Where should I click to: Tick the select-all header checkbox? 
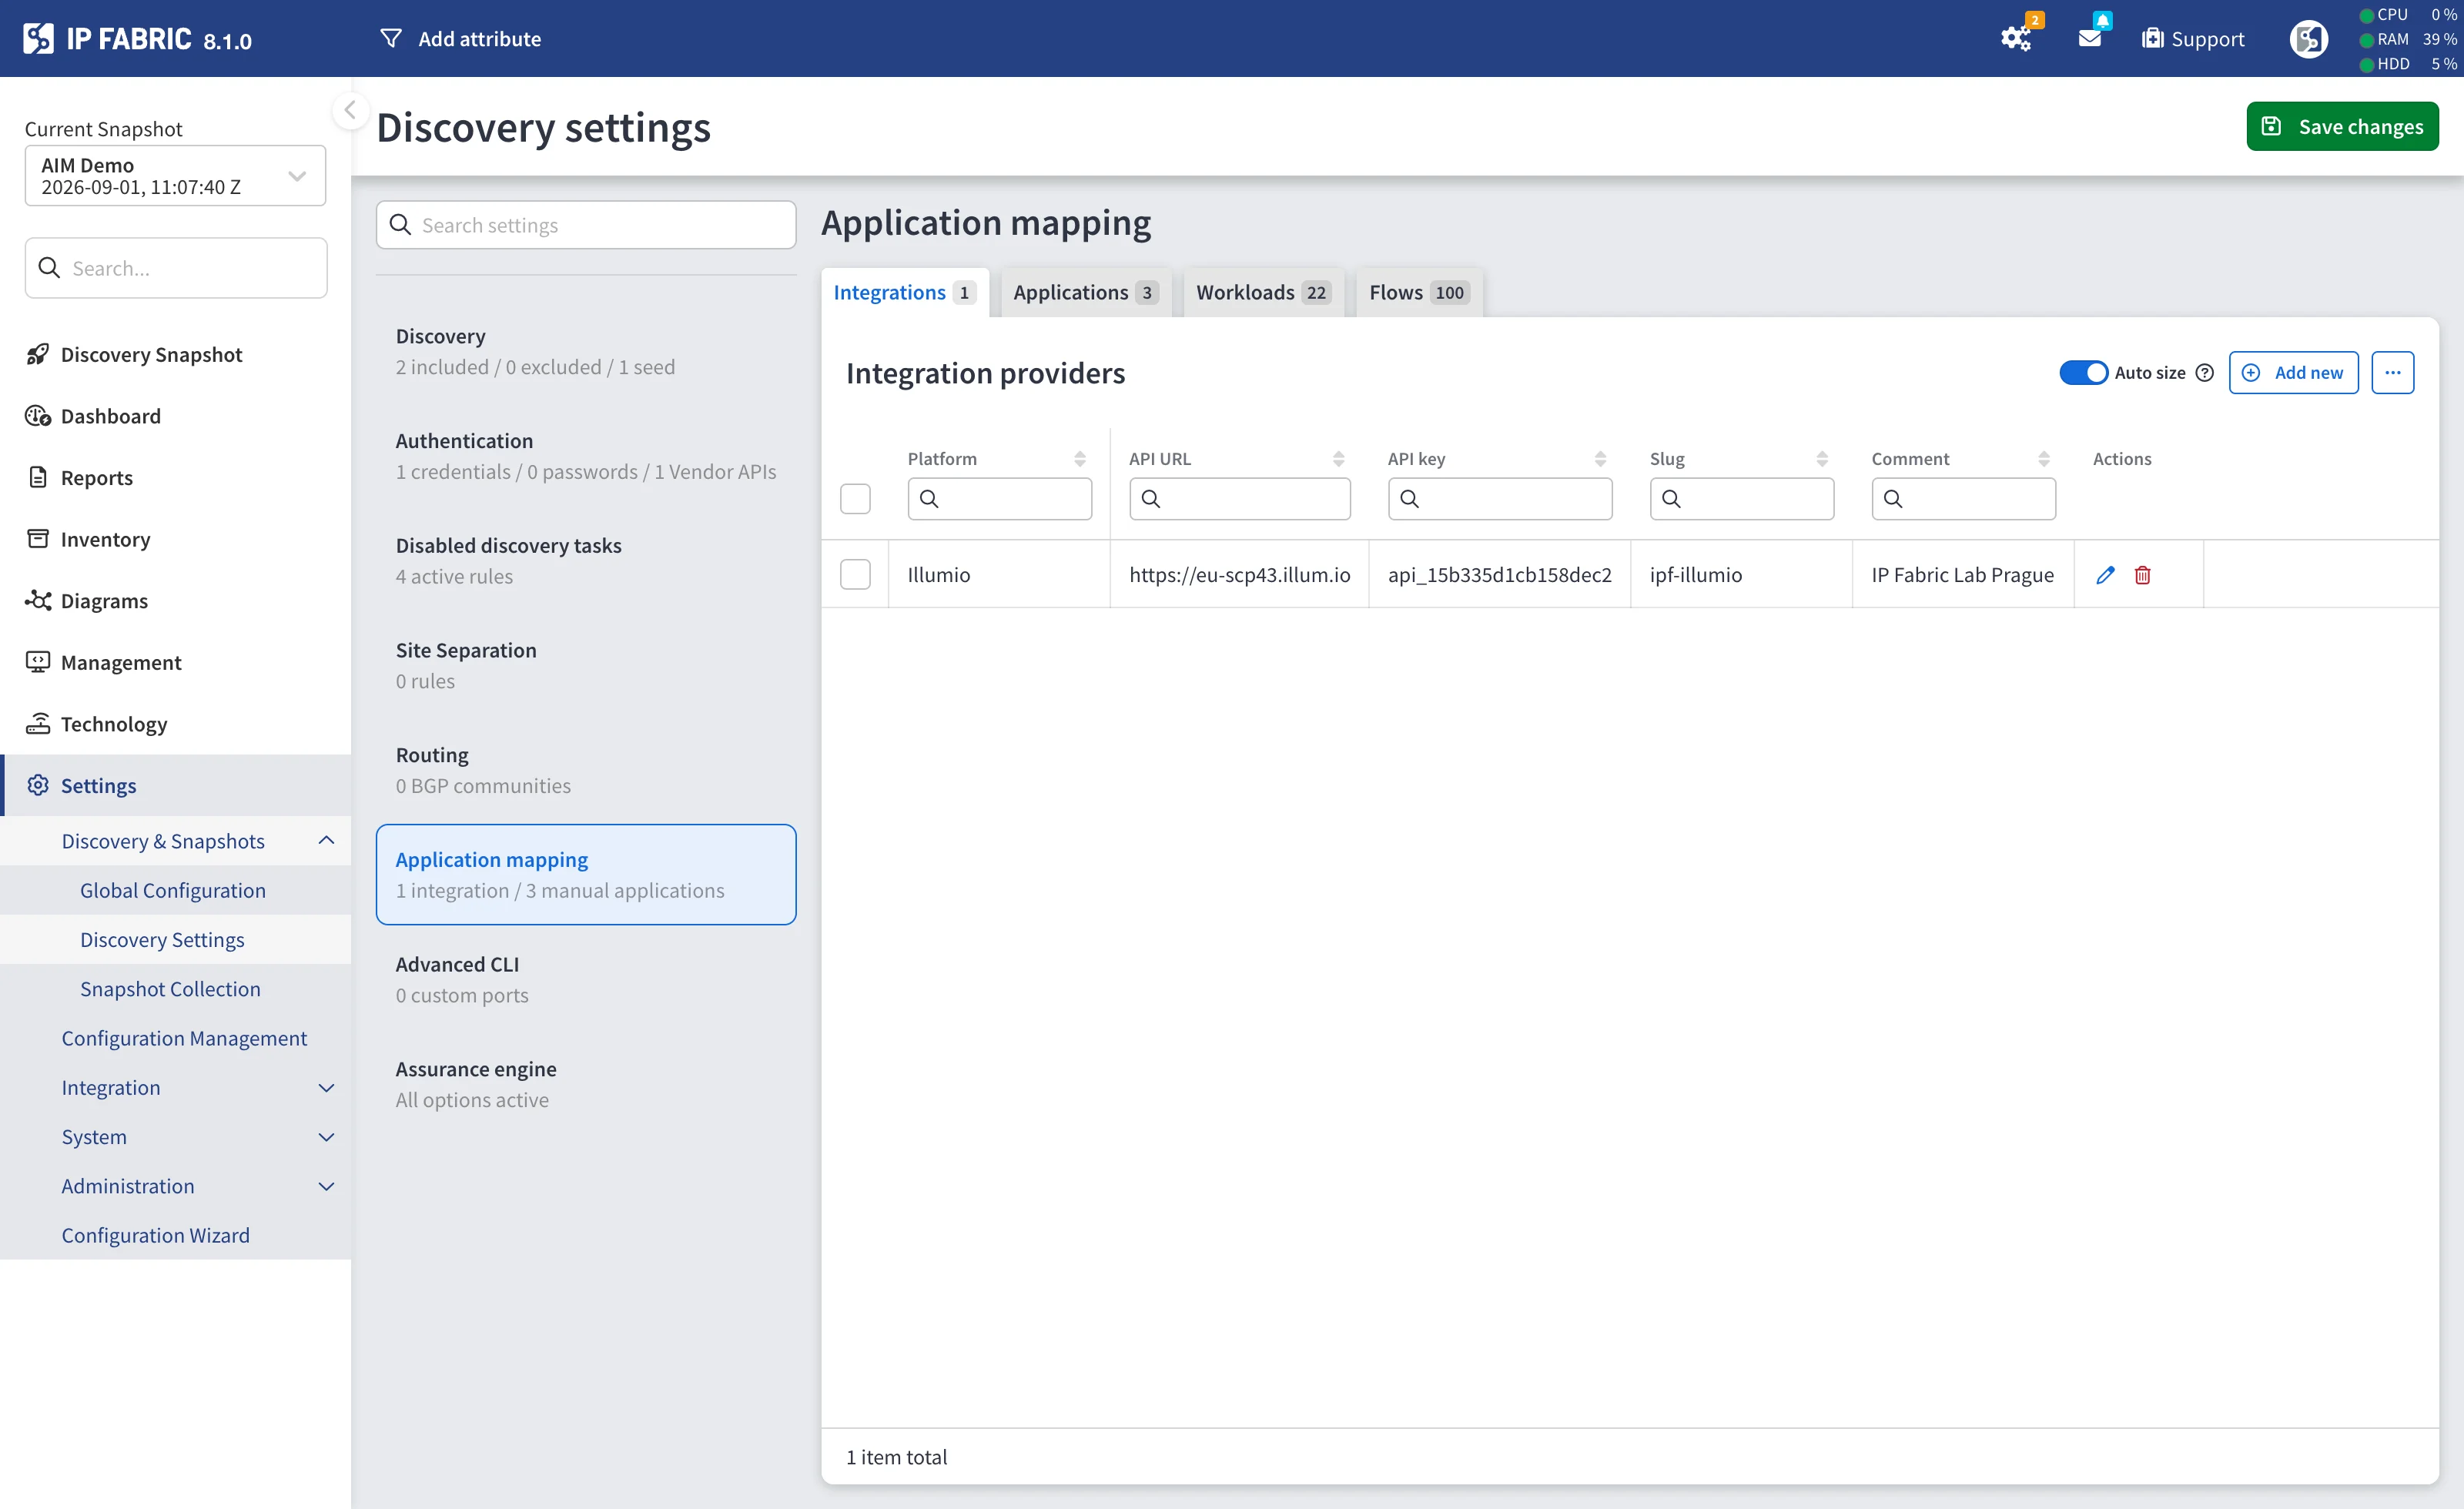coord(855,499)
